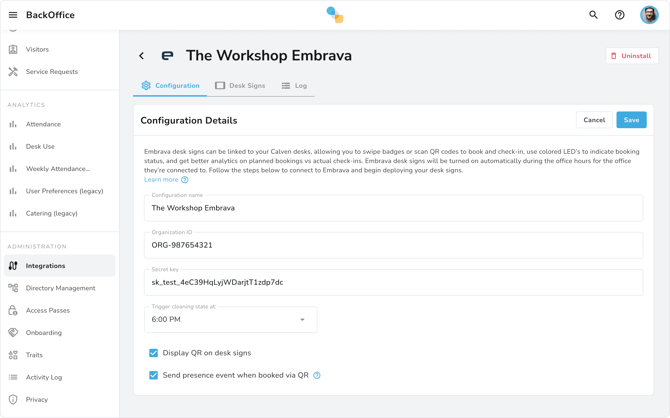The width and height of the screenshot is (670, 418).
Task: Click the Attendance chart icon
Action: tap(13, 124)
